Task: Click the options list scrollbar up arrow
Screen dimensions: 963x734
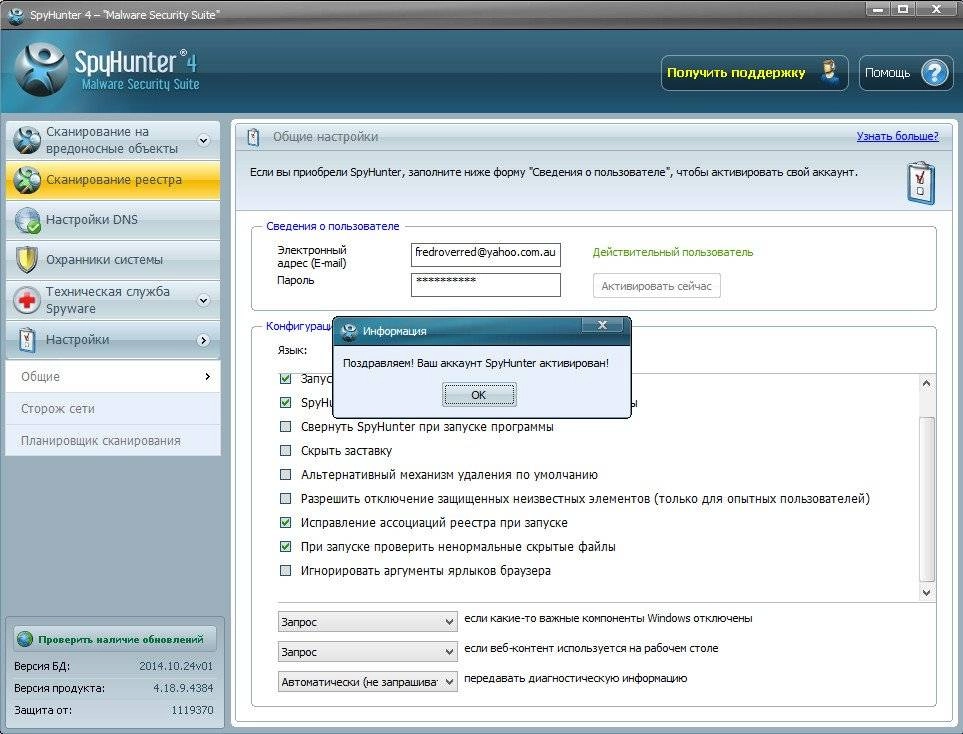Action: coord(926,383)
